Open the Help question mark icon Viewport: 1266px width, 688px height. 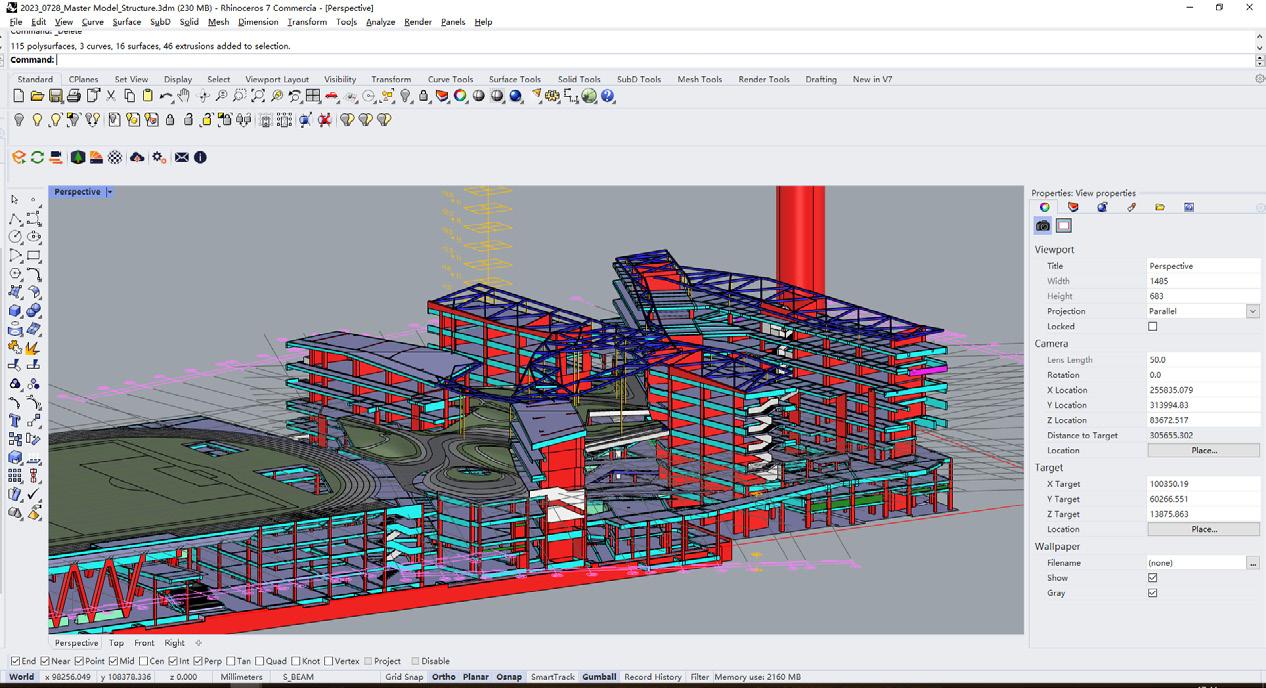click(607, 96)
